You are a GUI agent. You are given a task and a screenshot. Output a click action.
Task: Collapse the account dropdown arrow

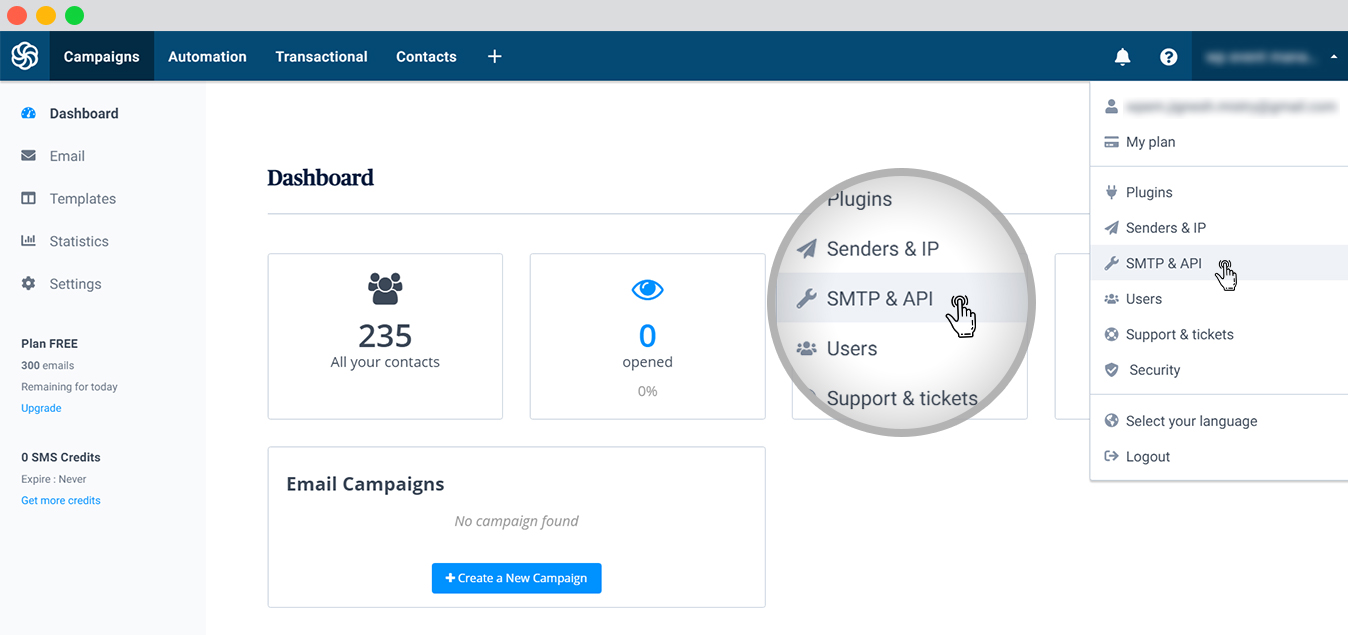(x=1333, y=57)
